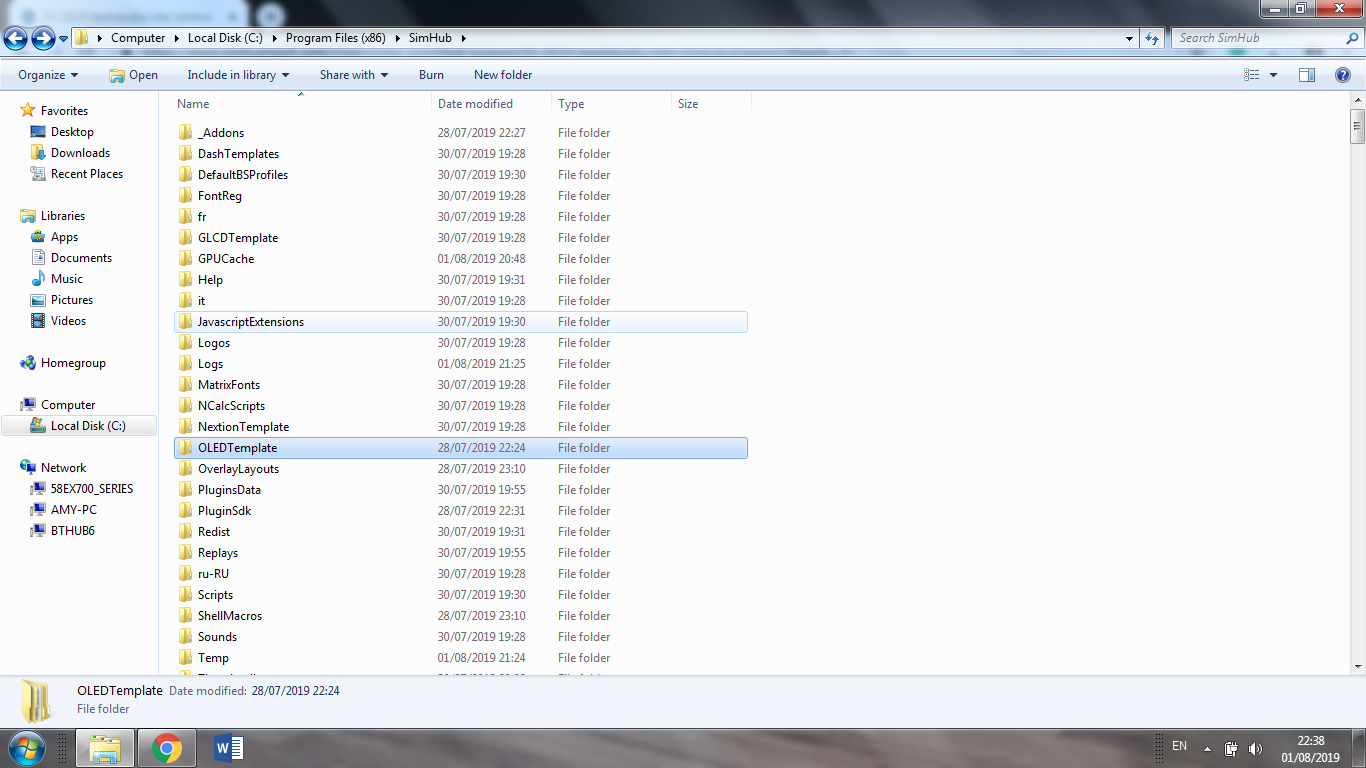
Task: Open the Share with dropdown
Action: (354, 75)
